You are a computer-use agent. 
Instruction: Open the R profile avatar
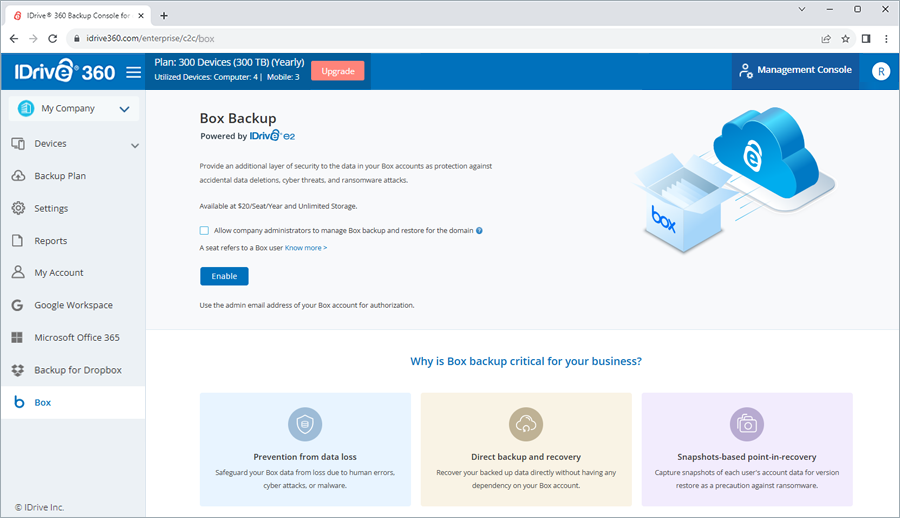[x=880, y=71]
